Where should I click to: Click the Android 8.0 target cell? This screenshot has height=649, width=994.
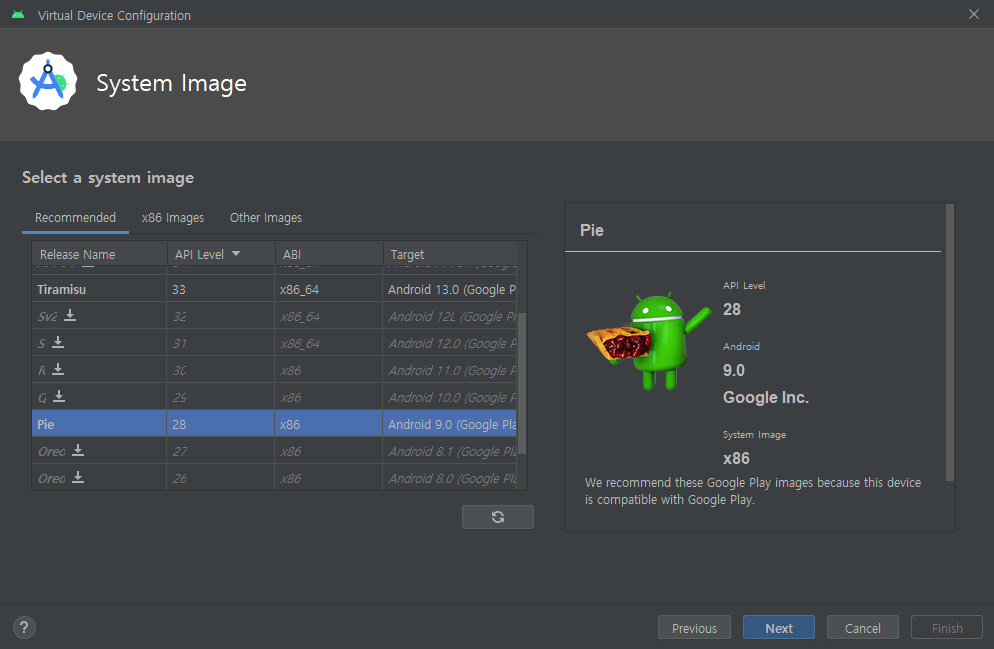(x=449, y=478)
